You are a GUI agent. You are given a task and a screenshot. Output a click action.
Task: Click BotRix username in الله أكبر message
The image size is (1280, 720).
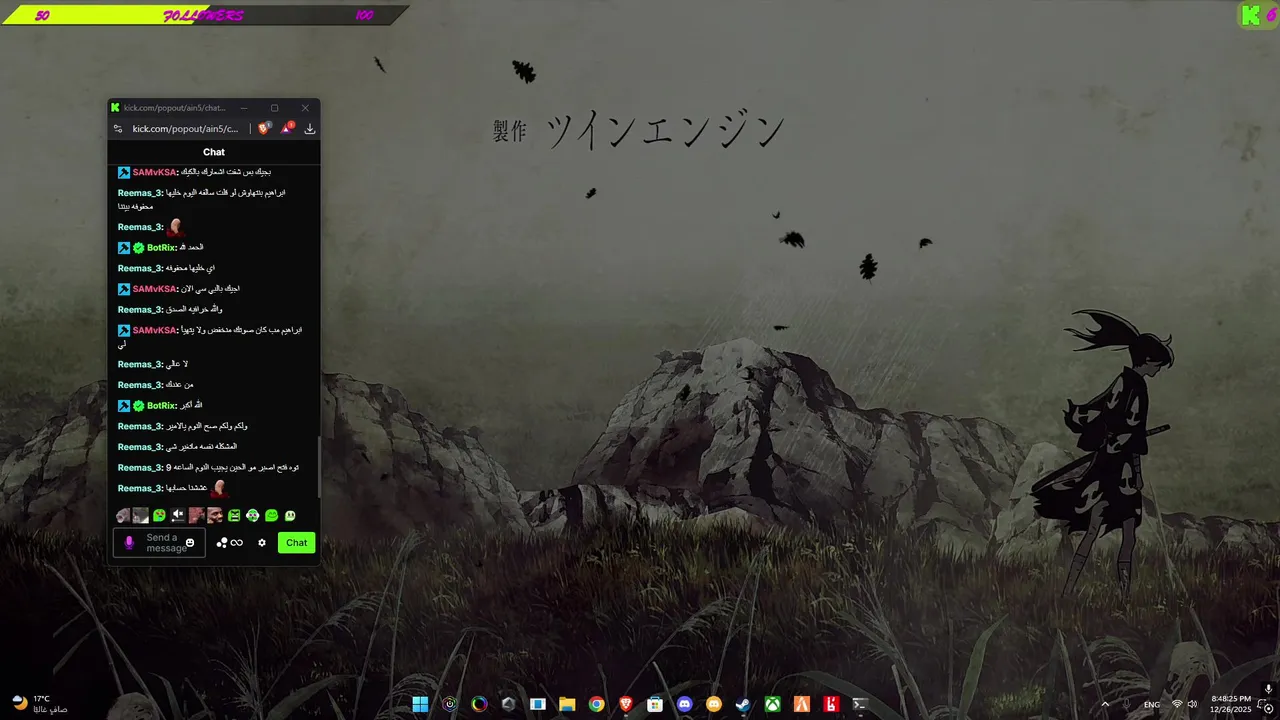pyautogui.click(x=161, y=405)
